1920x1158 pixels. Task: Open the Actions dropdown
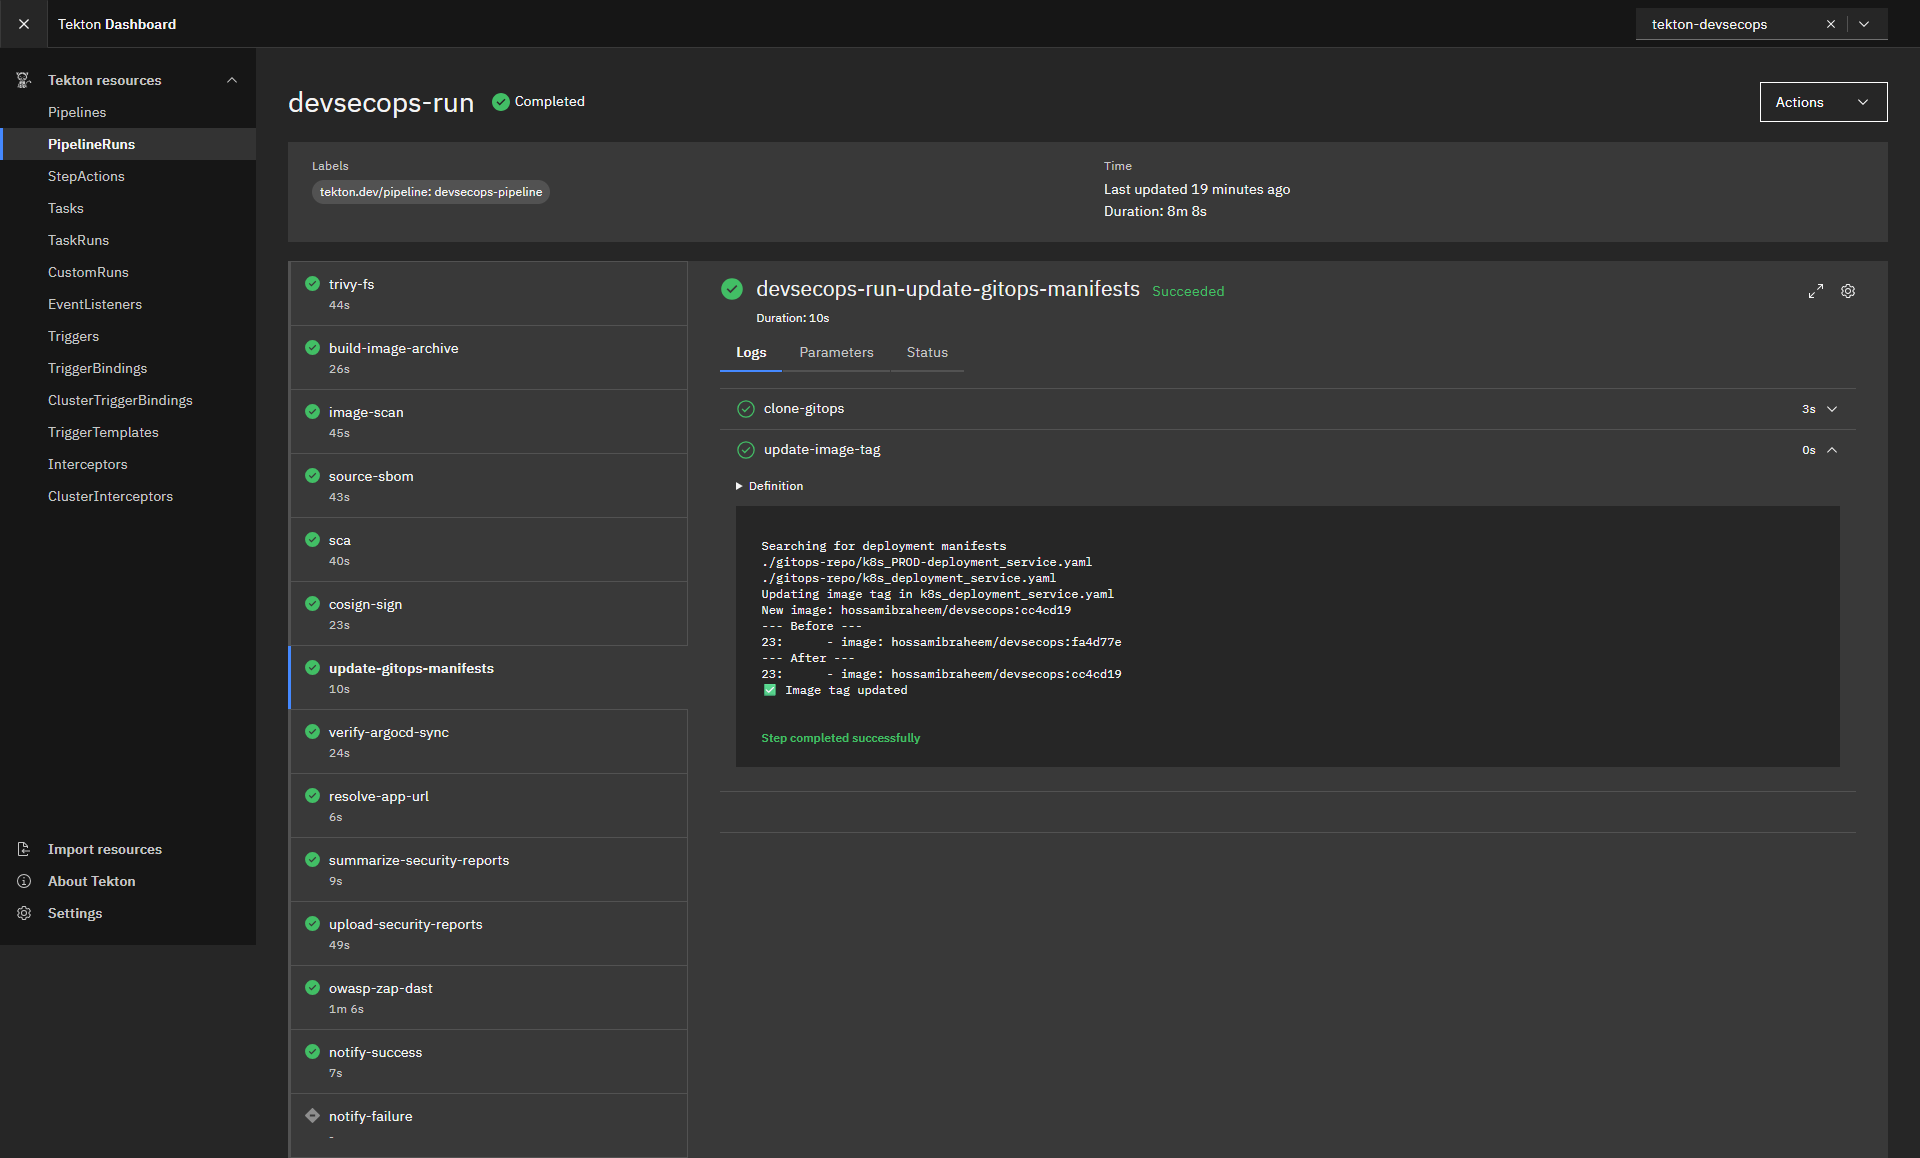pyautogui.click(x=1822, y=102)
